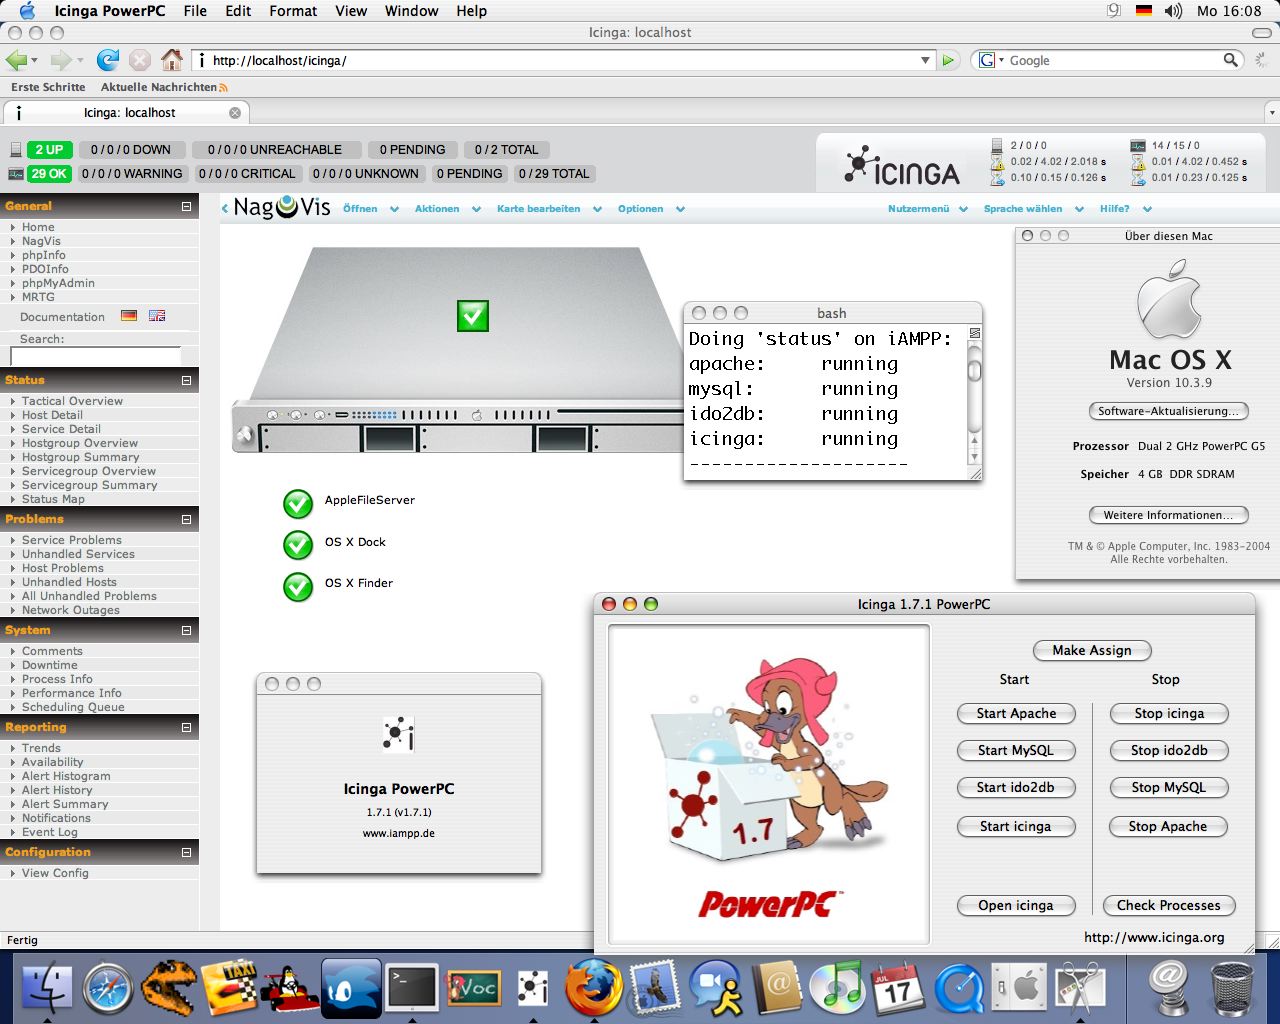The width and height of the screenshot is (1280, 1024).
Task: Collapse the System sidebar section
Action: pyautogui.click(x=186, y=630)
